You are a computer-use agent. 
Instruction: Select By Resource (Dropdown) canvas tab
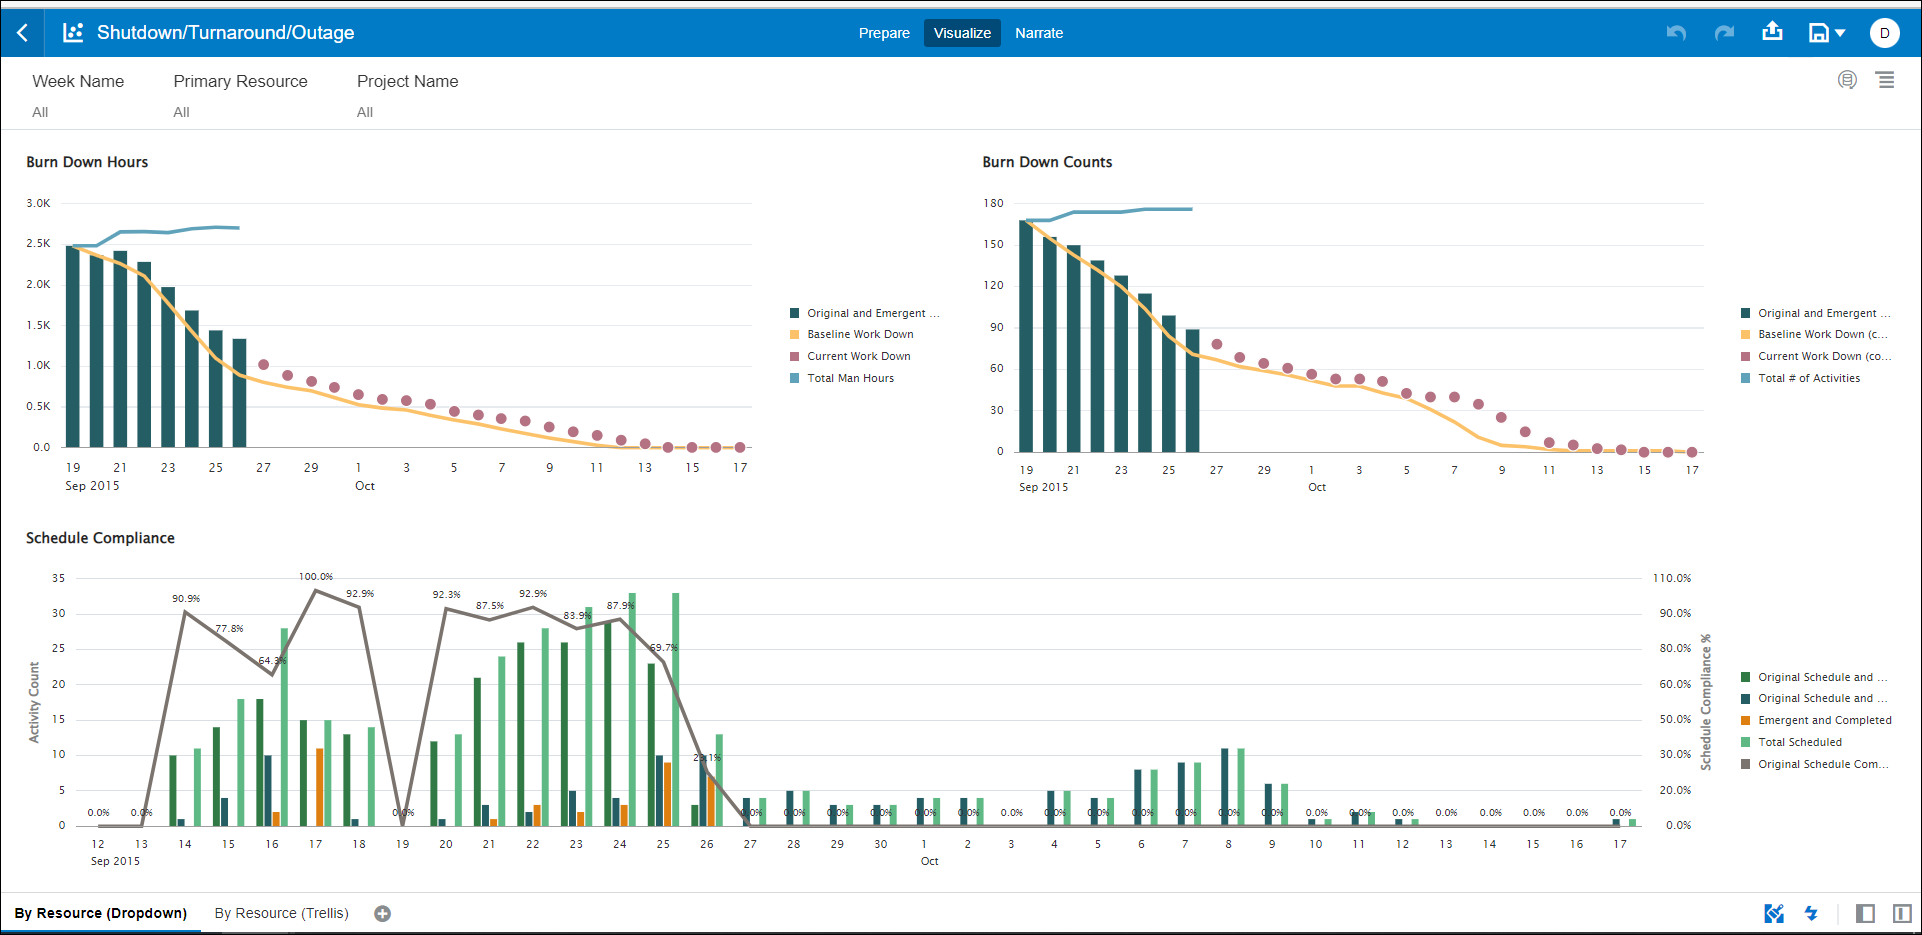point(101,913)
